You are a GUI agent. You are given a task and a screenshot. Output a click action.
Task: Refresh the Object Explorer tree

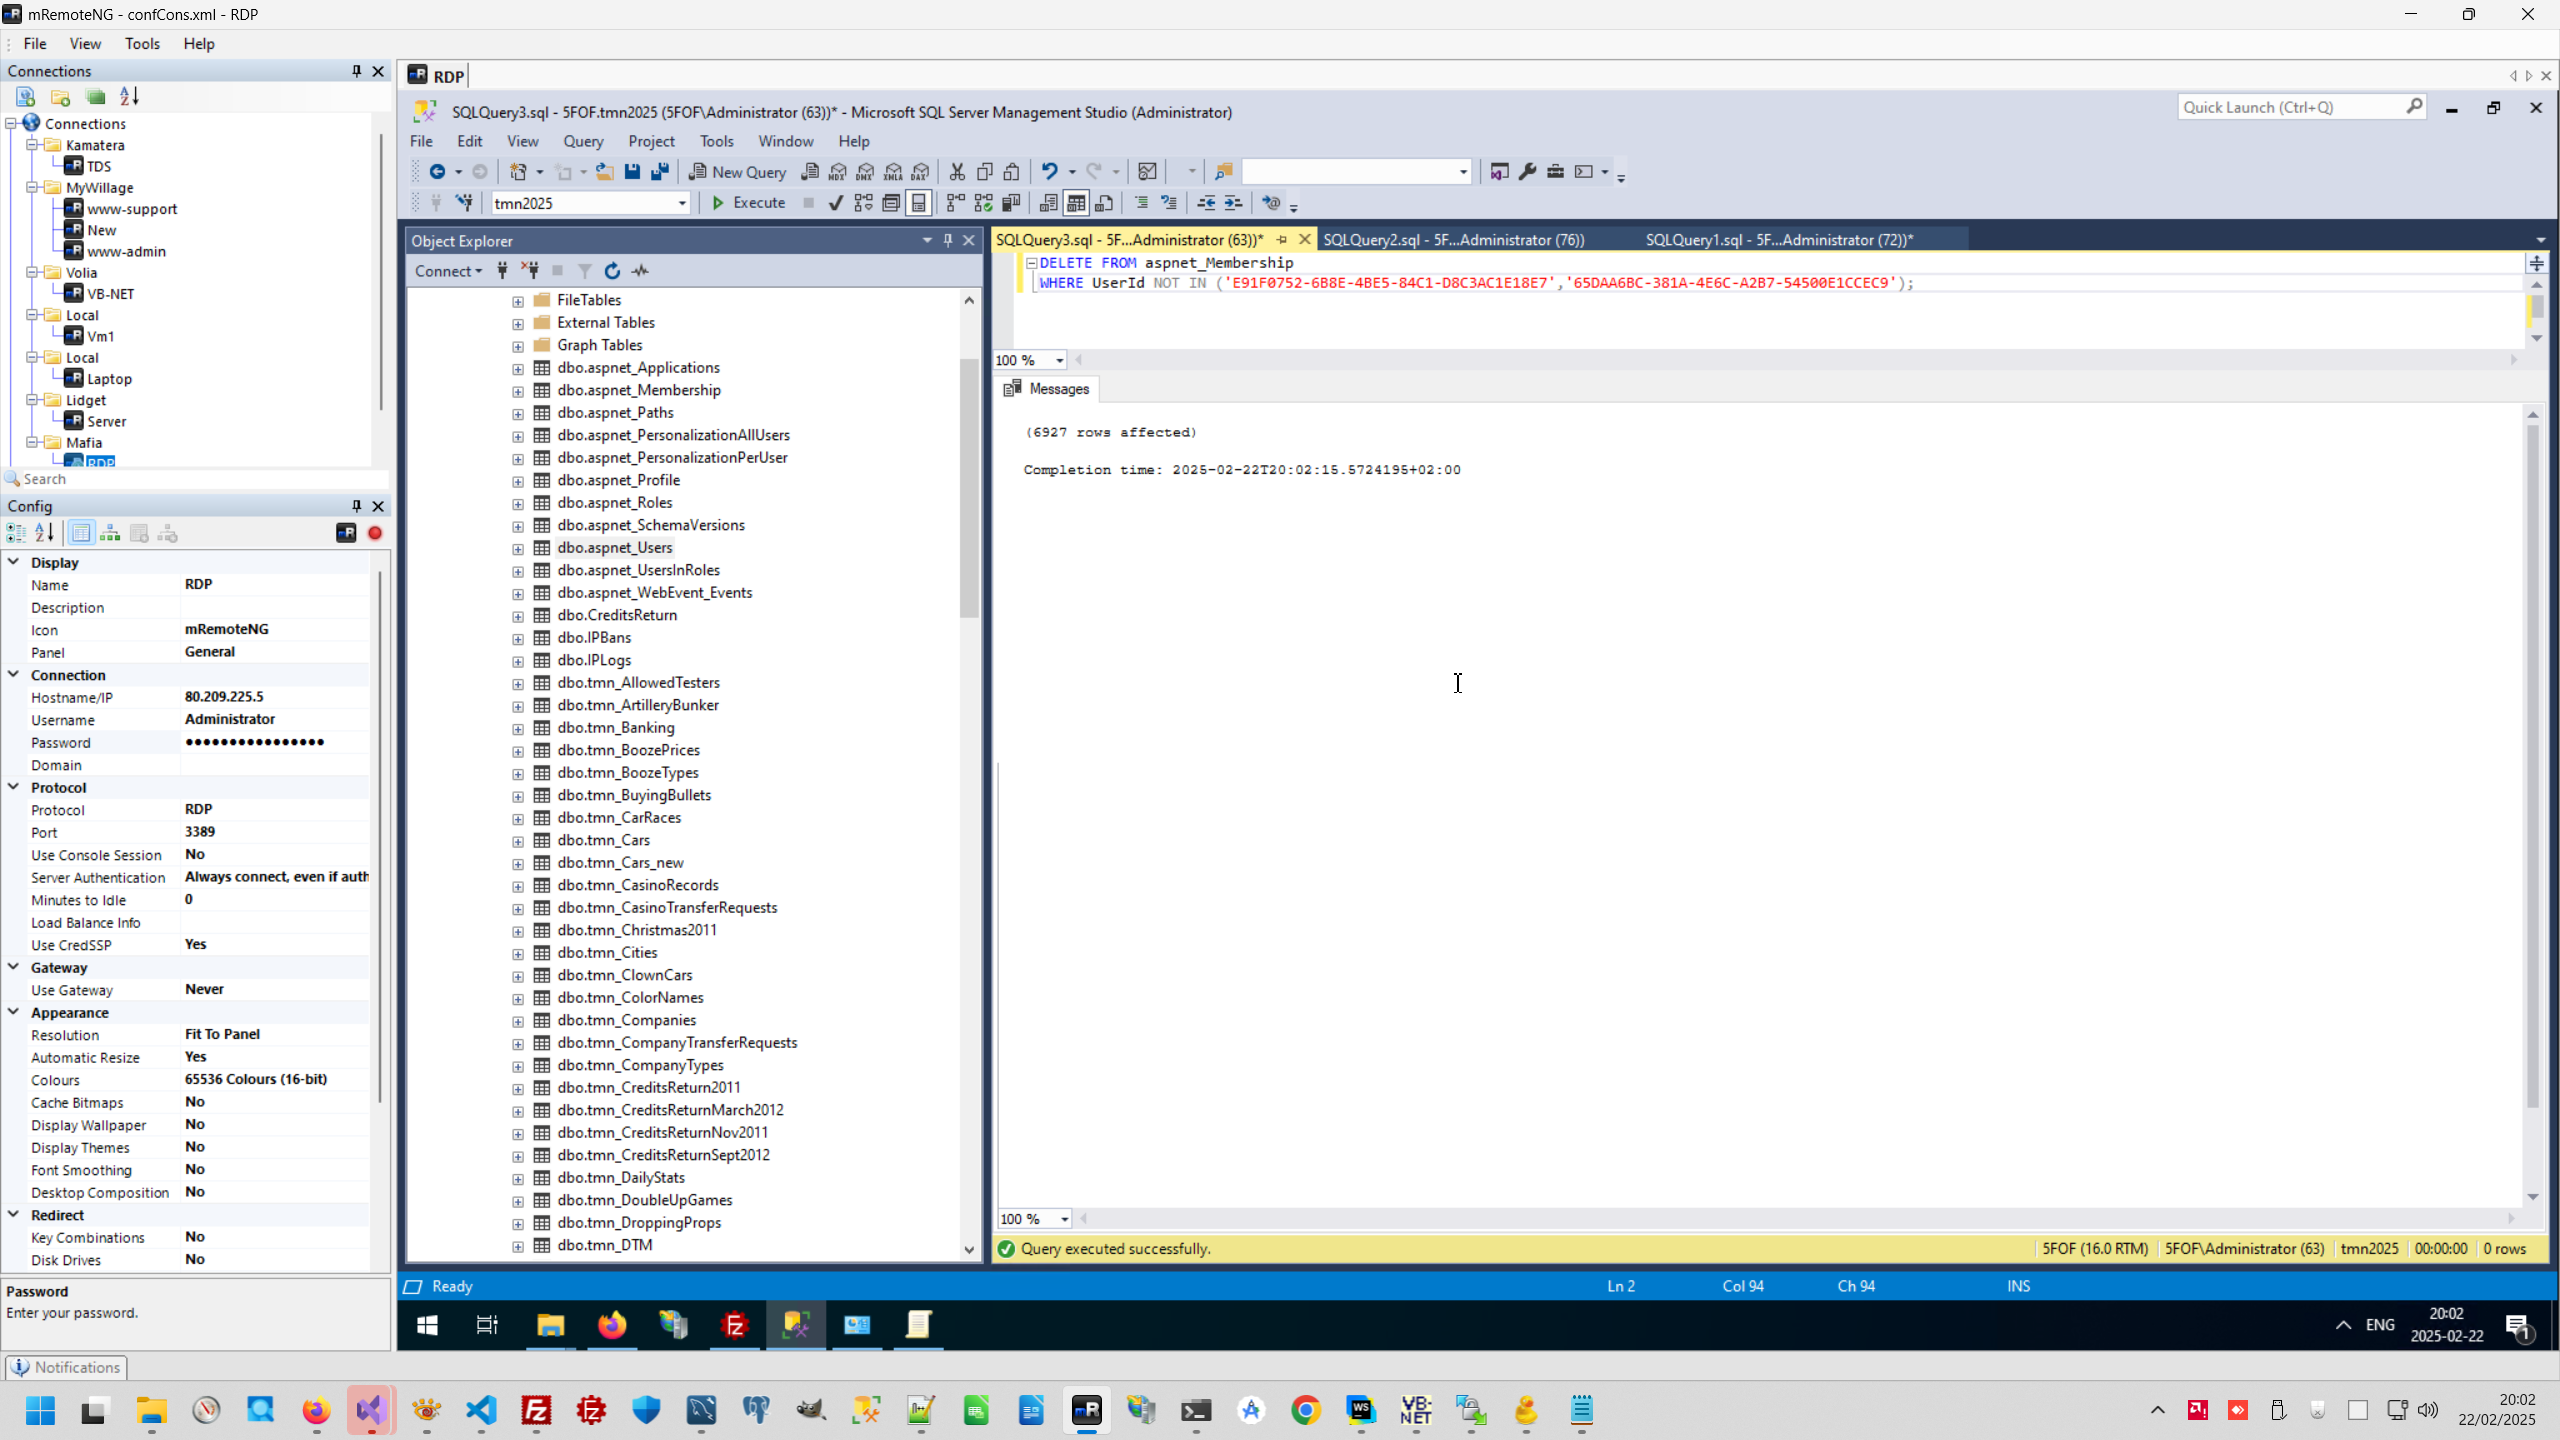[612, 271]
